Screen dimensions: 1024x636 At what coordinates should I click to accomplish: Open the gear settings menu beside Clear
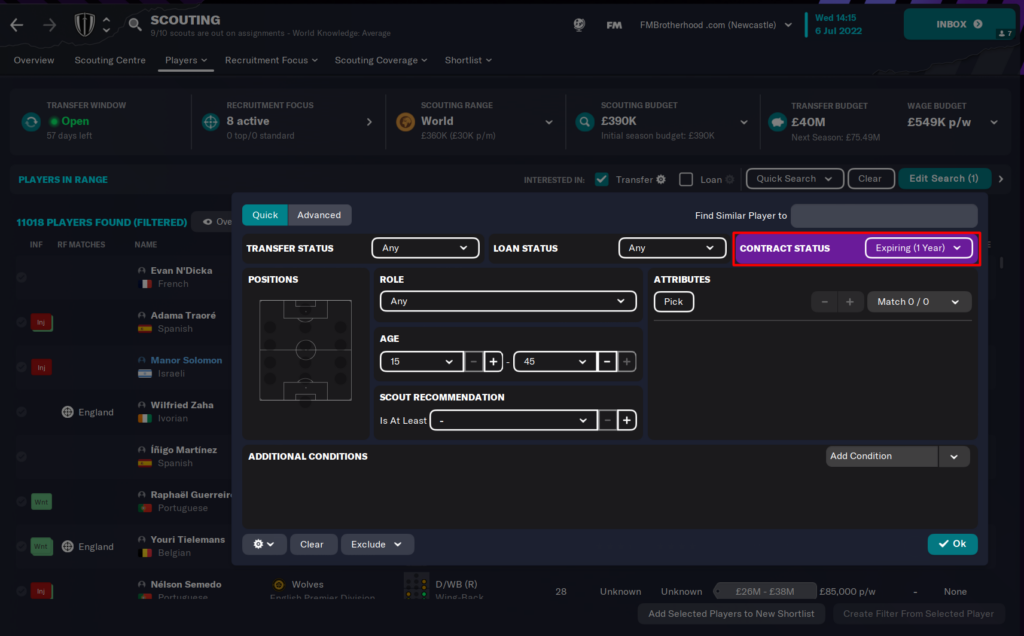[264, 544]
